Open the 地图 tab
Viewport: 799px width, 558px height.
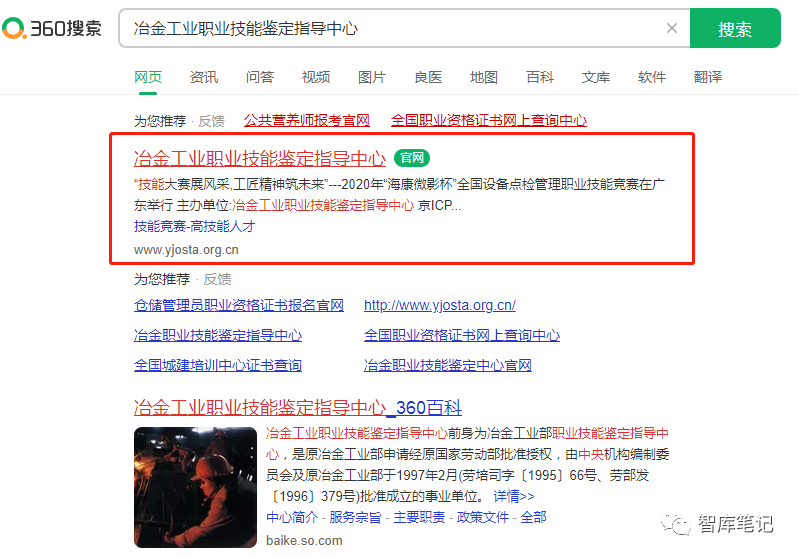pyautogui.click(x=484, y=77)
